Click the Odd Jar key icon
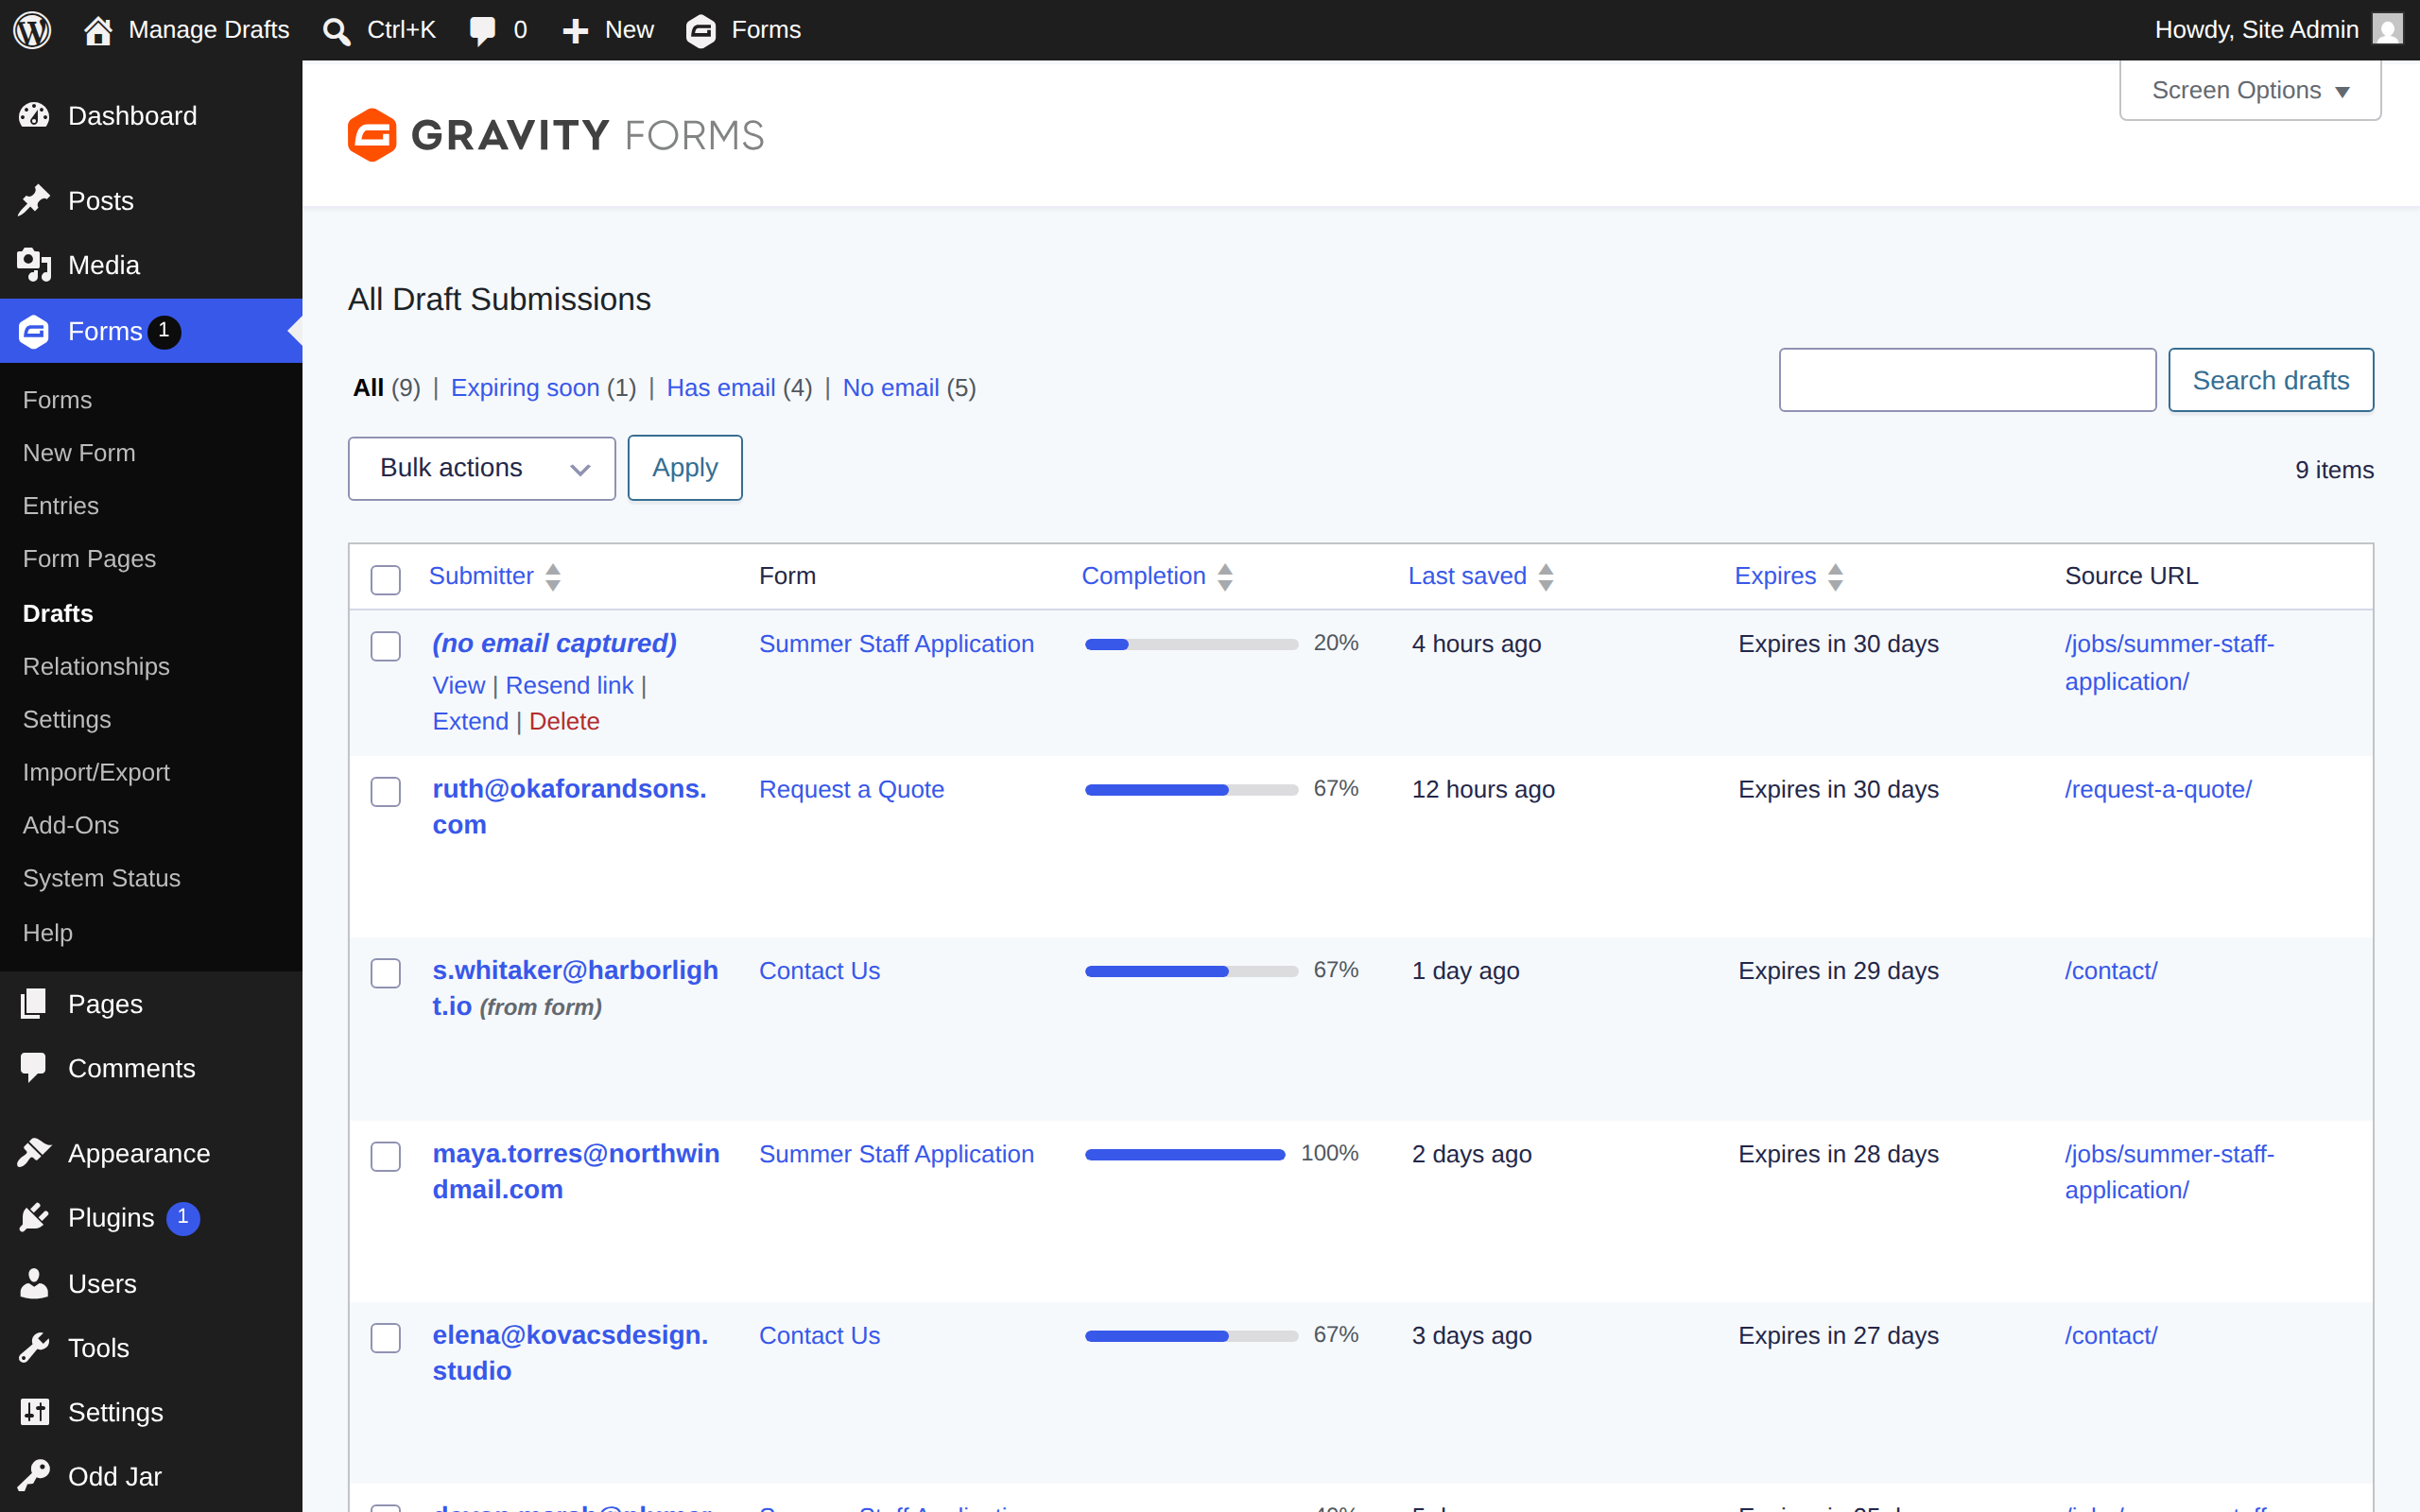The height and width of the screenshot is (1512, 2420). [x=34, y=1476]
